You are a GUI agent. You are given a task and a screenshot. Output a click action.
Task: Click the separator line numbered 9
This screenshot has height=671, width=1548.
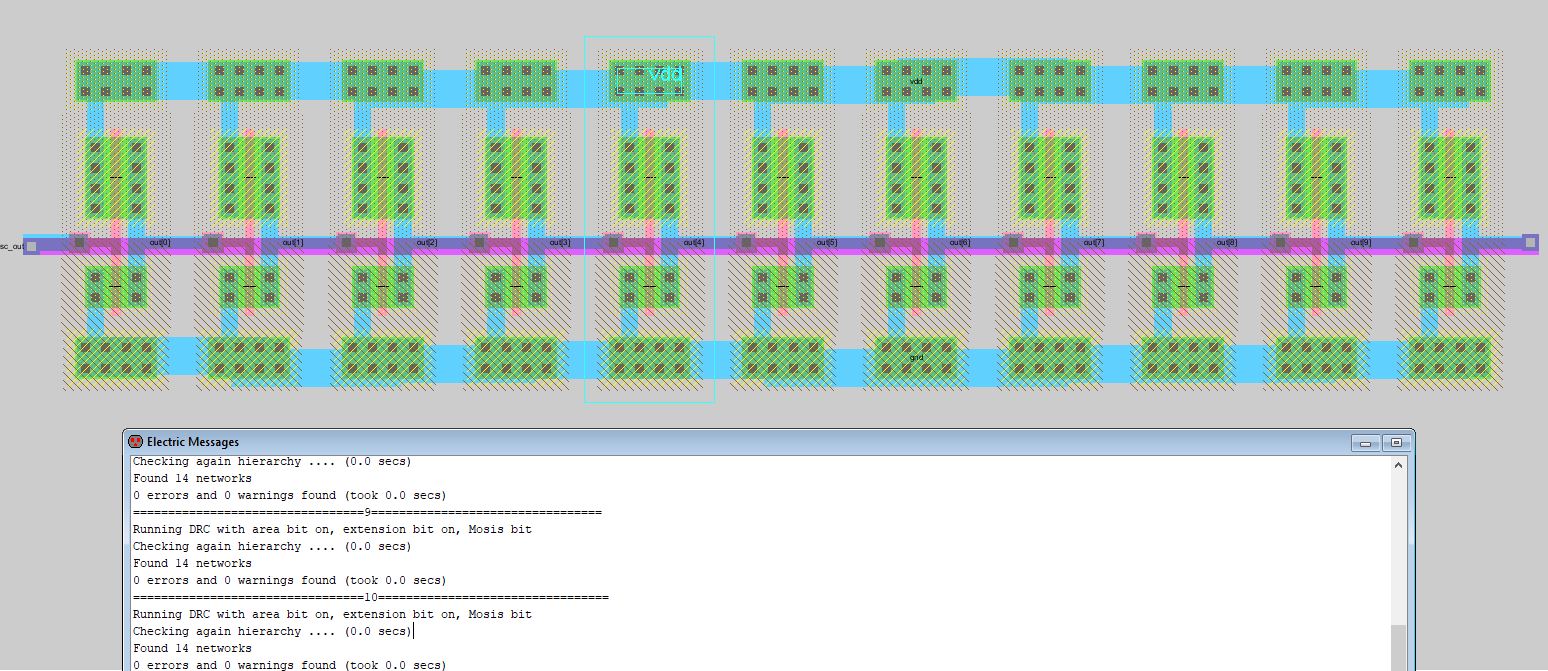pos(367,512)
